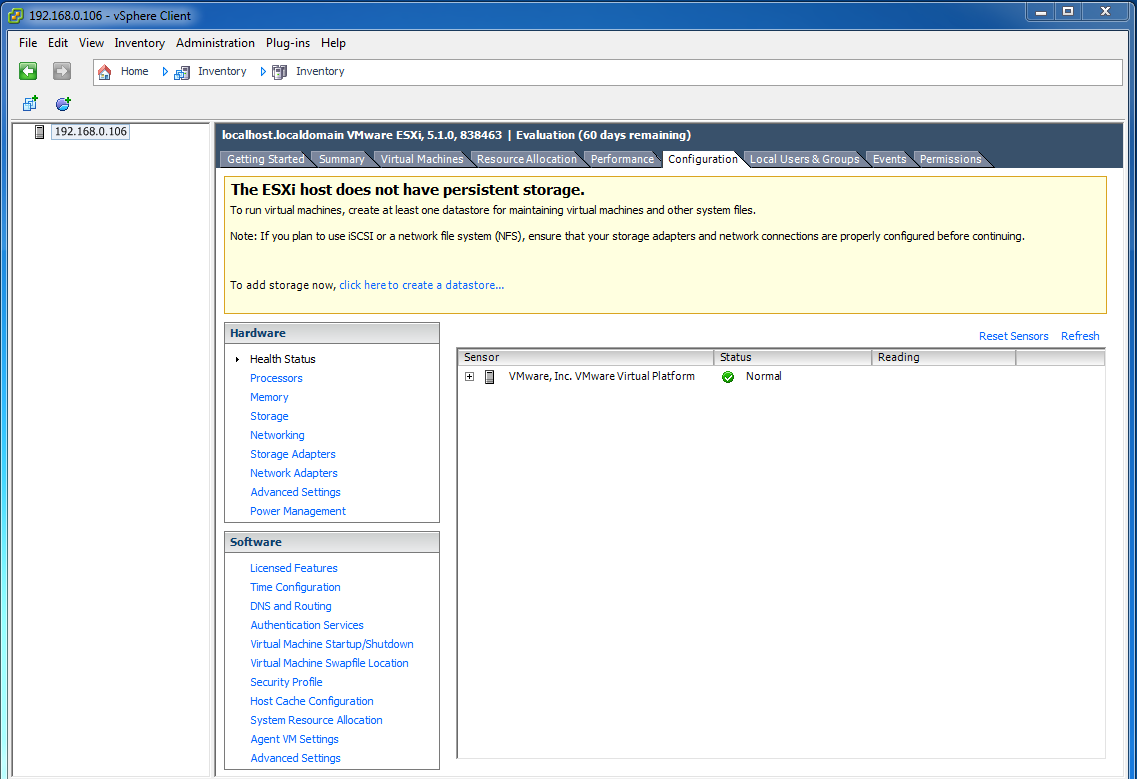Viewport: 1137px width, 779px height.
Task: Click the vSphere Client title bar icon
Action: click(15, 15)
